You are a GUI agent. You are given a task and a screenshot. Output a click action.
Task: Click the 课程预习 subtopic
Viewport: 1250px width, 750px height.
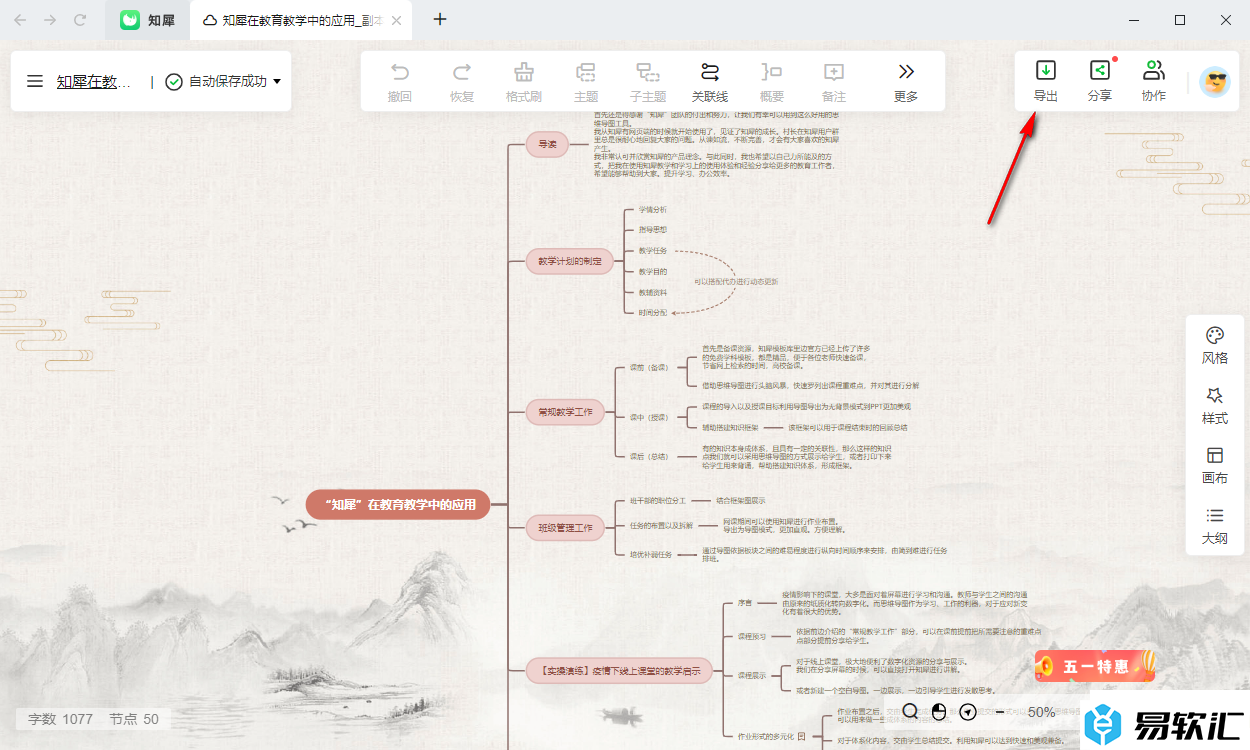pyautogui.click(x=751, y=636)
